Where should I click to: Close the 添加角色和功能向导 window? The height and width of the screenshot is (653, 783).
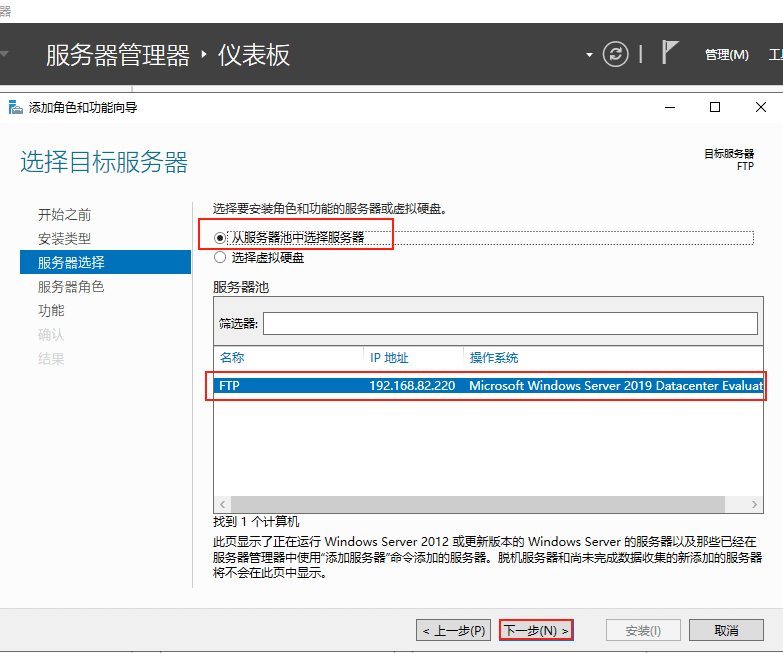tap(761, 107)
